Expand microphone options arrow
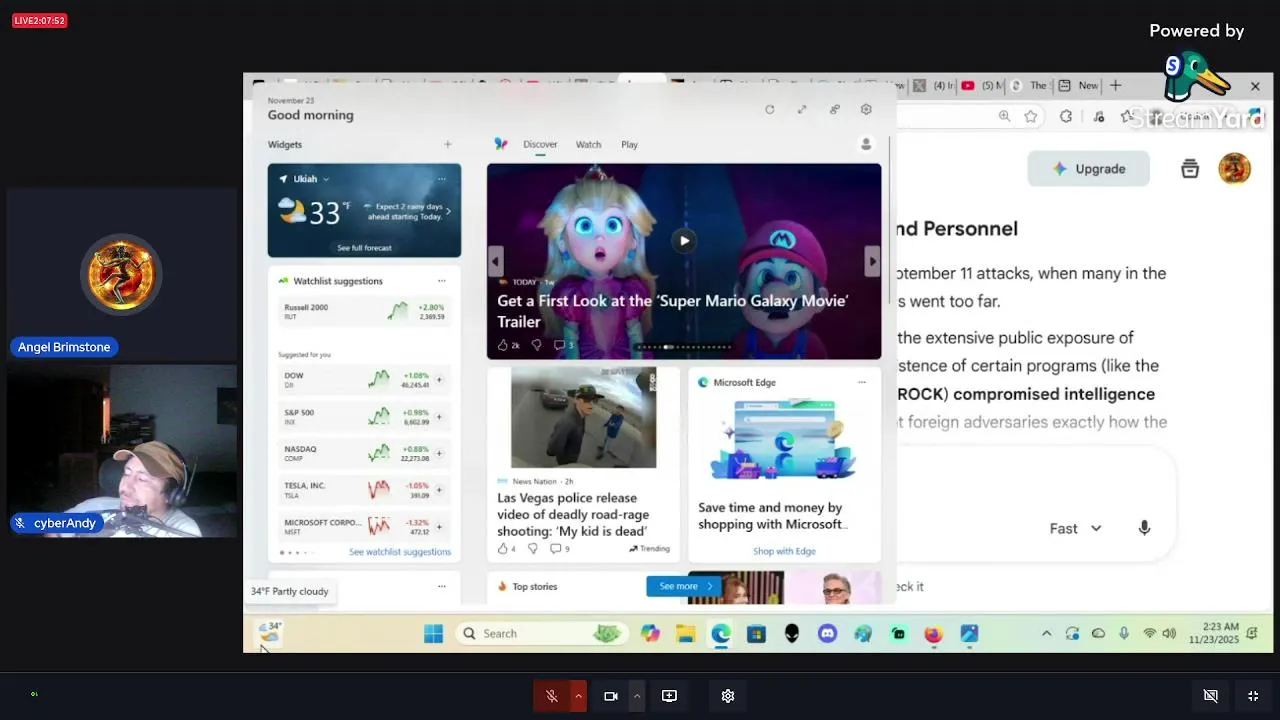Image resolution: width=1280 pixels, height=720 pixels. [x=578, y=696]
